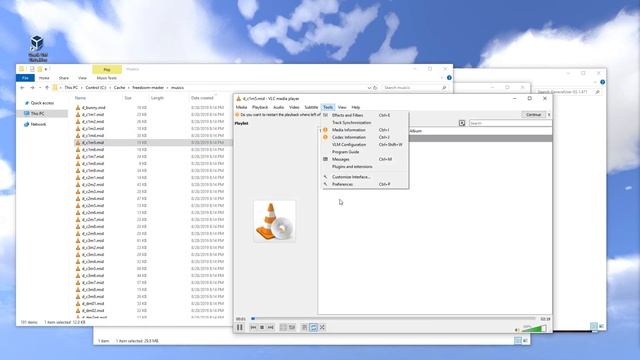The image size is (640, 360).
Task: Open Plugins and extensions entry
Action: click(365, 167)
